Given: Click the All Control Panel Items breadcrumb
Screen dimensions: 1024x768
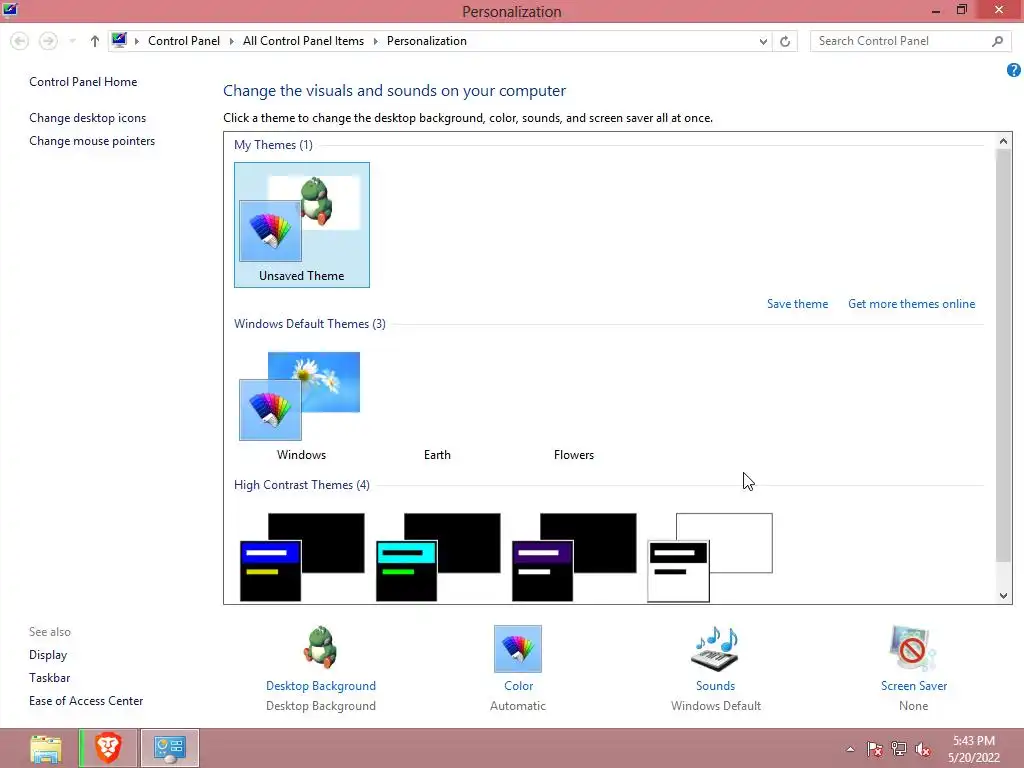Looking at the screenshot, I should click(x=304, y=40).
